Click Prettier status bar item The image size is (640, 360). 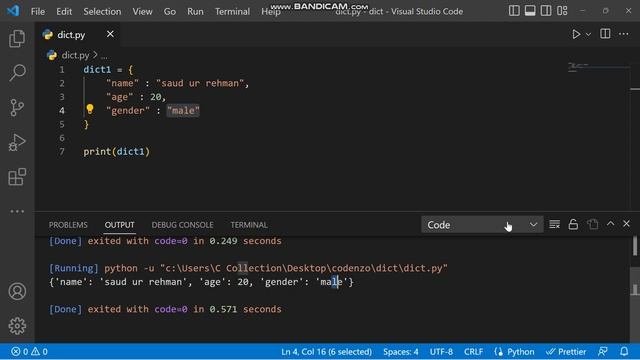tap(566, 351)
